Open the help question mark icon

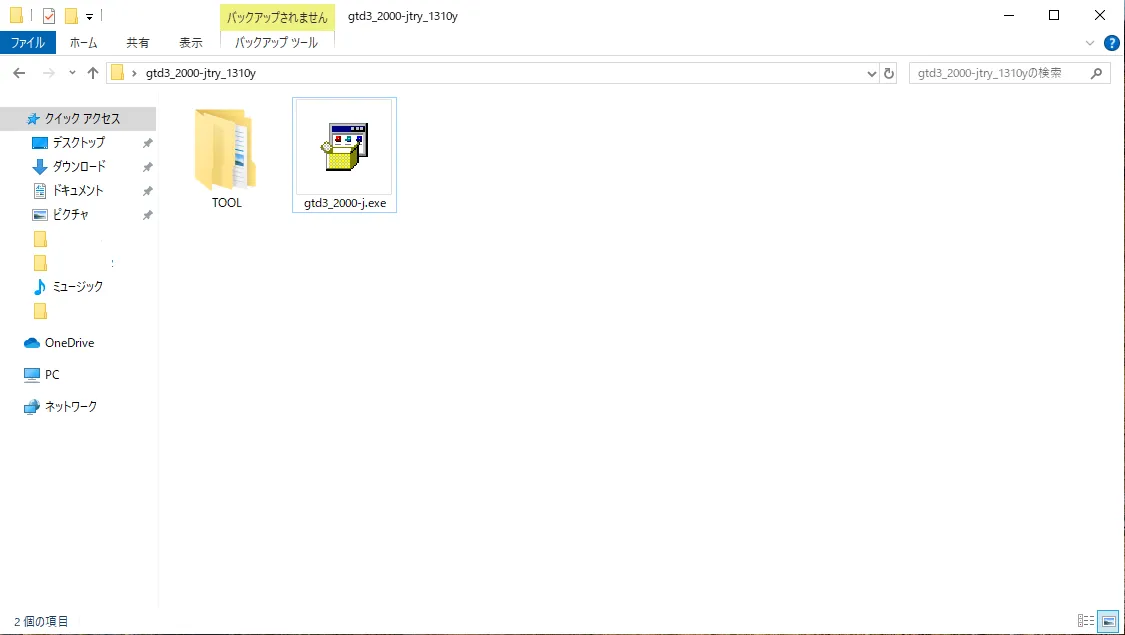tap(1111, 43)
